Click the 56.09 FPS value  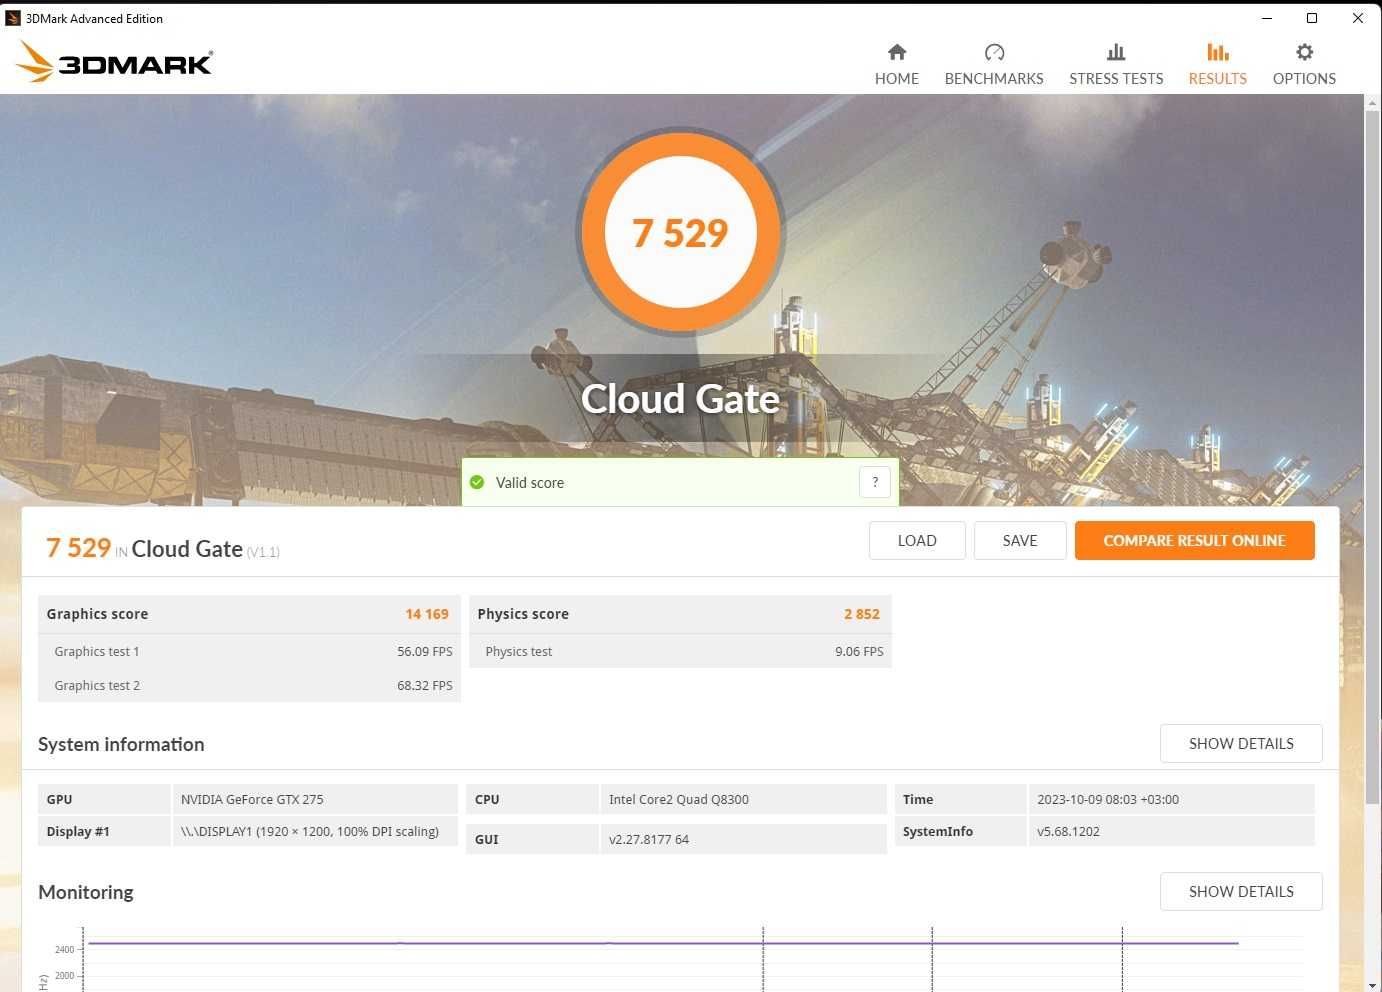(x=425, y=652)
